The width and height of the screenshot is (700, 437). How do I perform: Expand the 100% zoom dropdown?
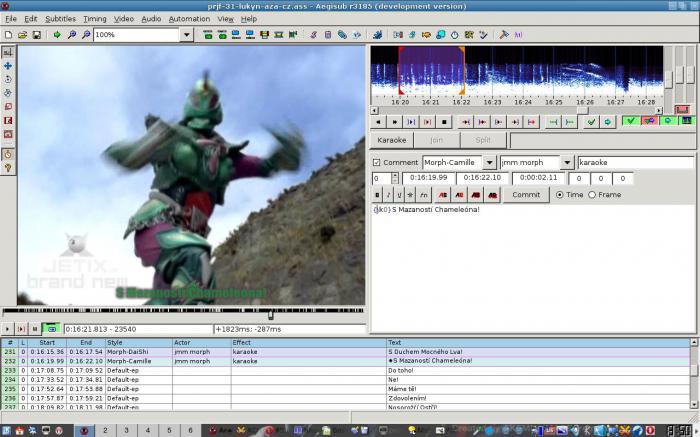(187, 35)
